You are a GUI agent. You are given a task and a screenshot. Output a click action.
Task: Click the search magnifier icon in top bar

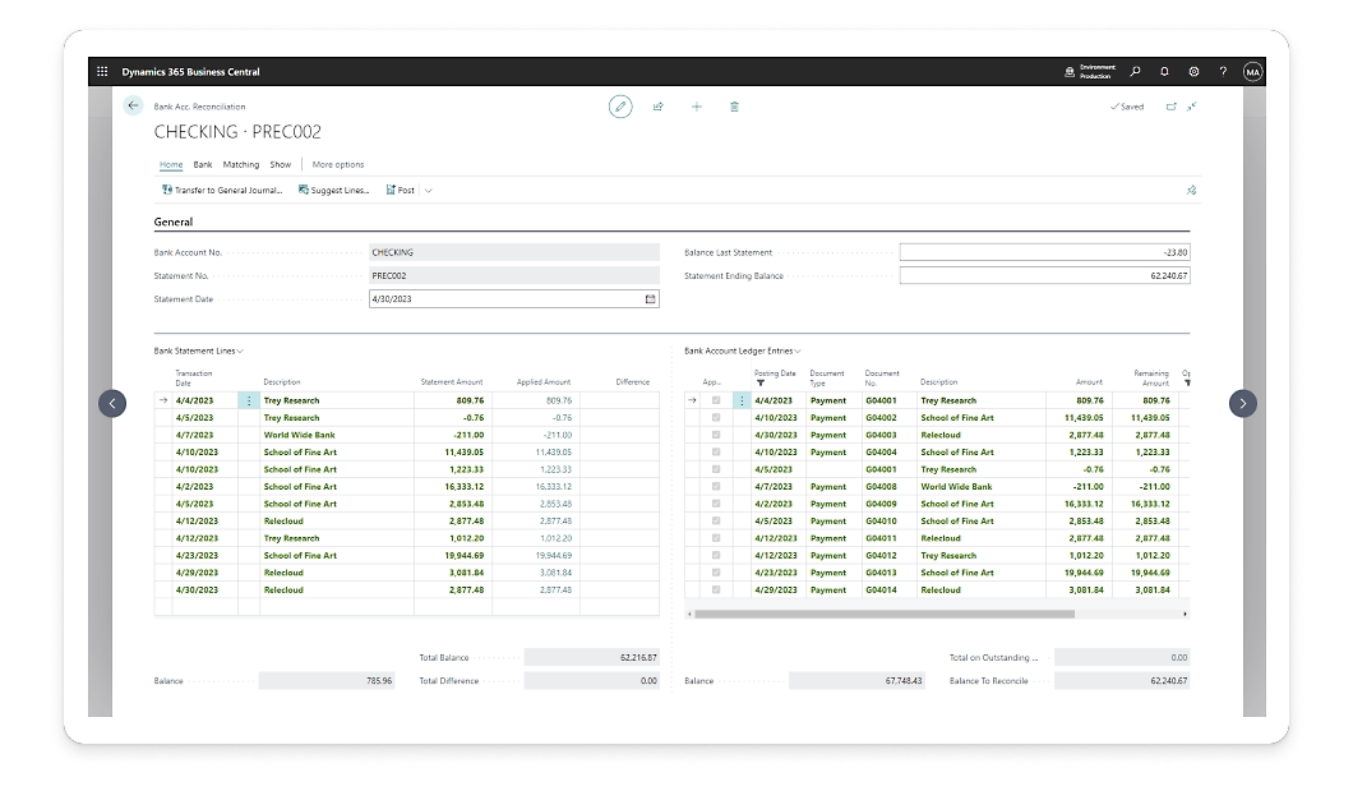pyautogui.click(x=1136, y=72)
